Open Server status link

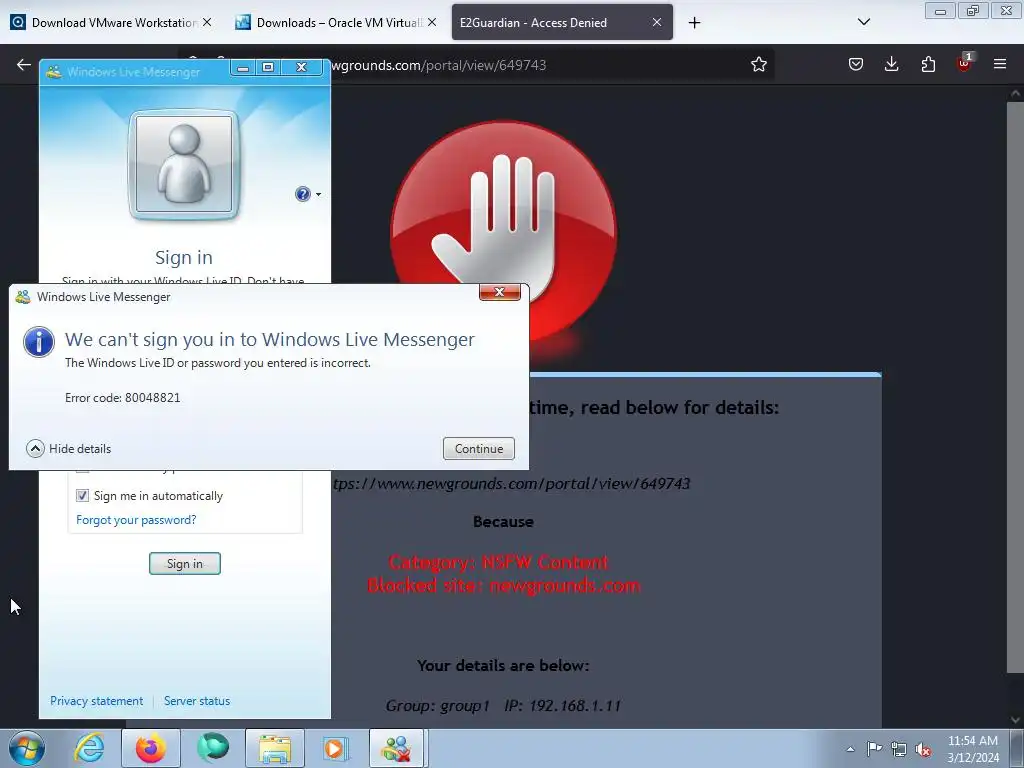pyautogui.click(x=197, y=701)
